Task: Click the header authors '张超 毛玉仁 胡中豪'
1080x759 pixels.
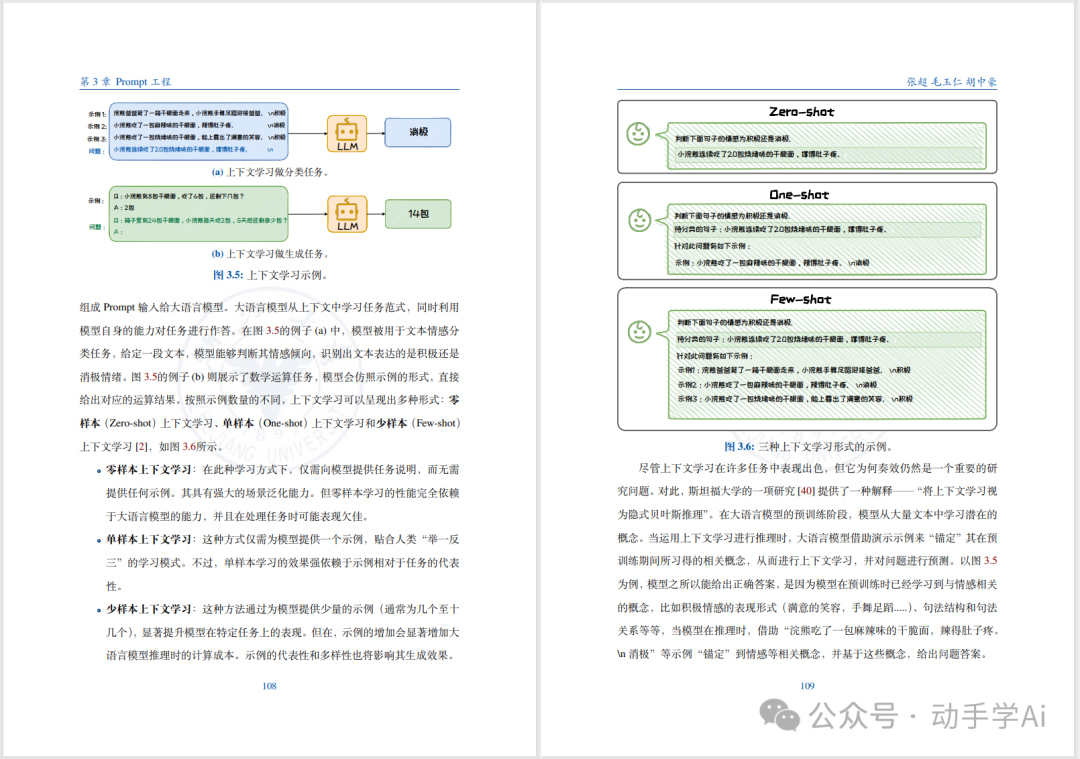Action: pyautogui.click(x=951, y=81)
